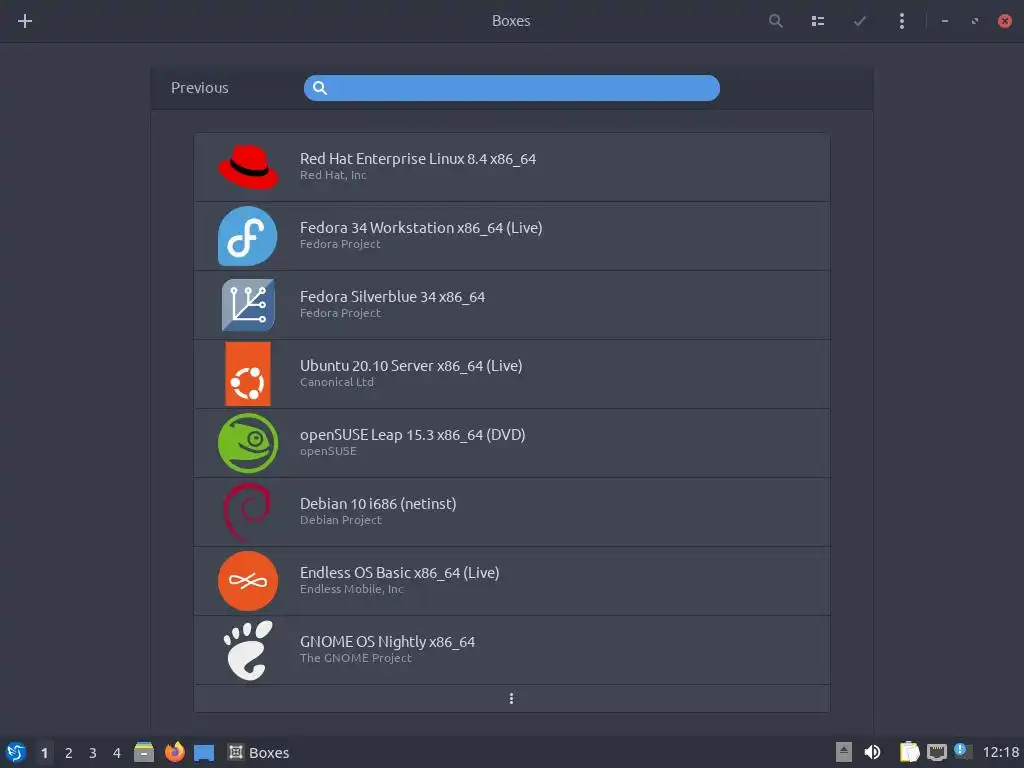The width and height of the screenshot is (1024, 768).
Task: Focus the blue OS search field
Action: pyautogui.click(x=511, y=88)
